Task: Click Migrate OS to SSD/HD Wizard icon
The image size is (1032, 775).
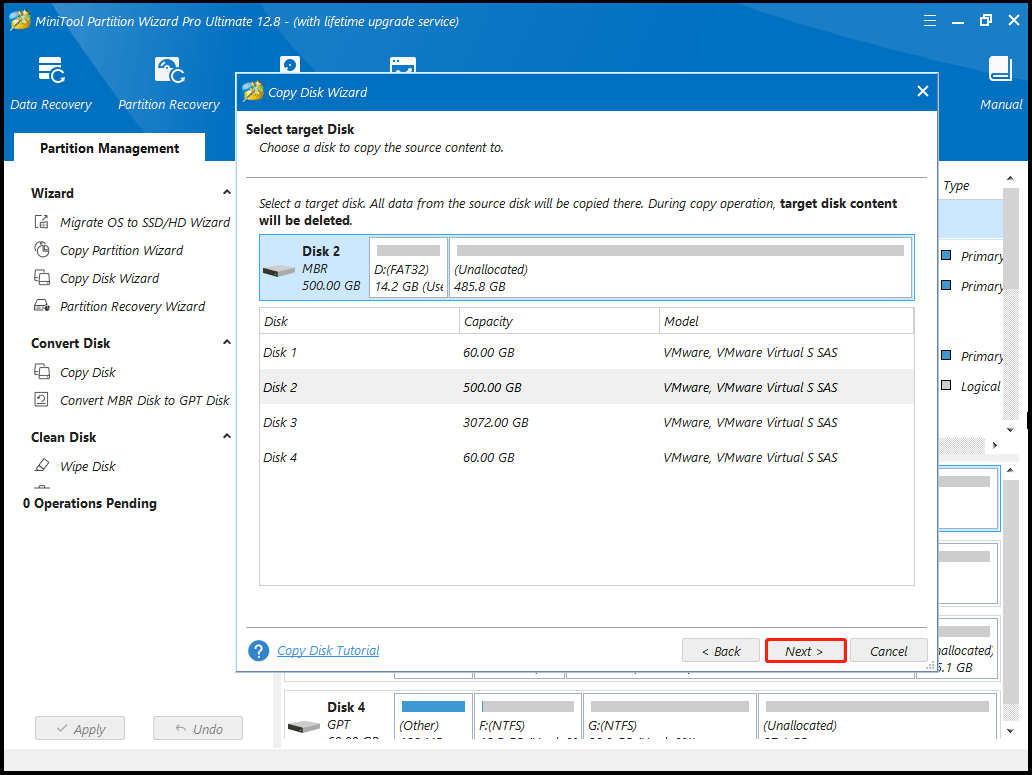Action: [41, 222]
